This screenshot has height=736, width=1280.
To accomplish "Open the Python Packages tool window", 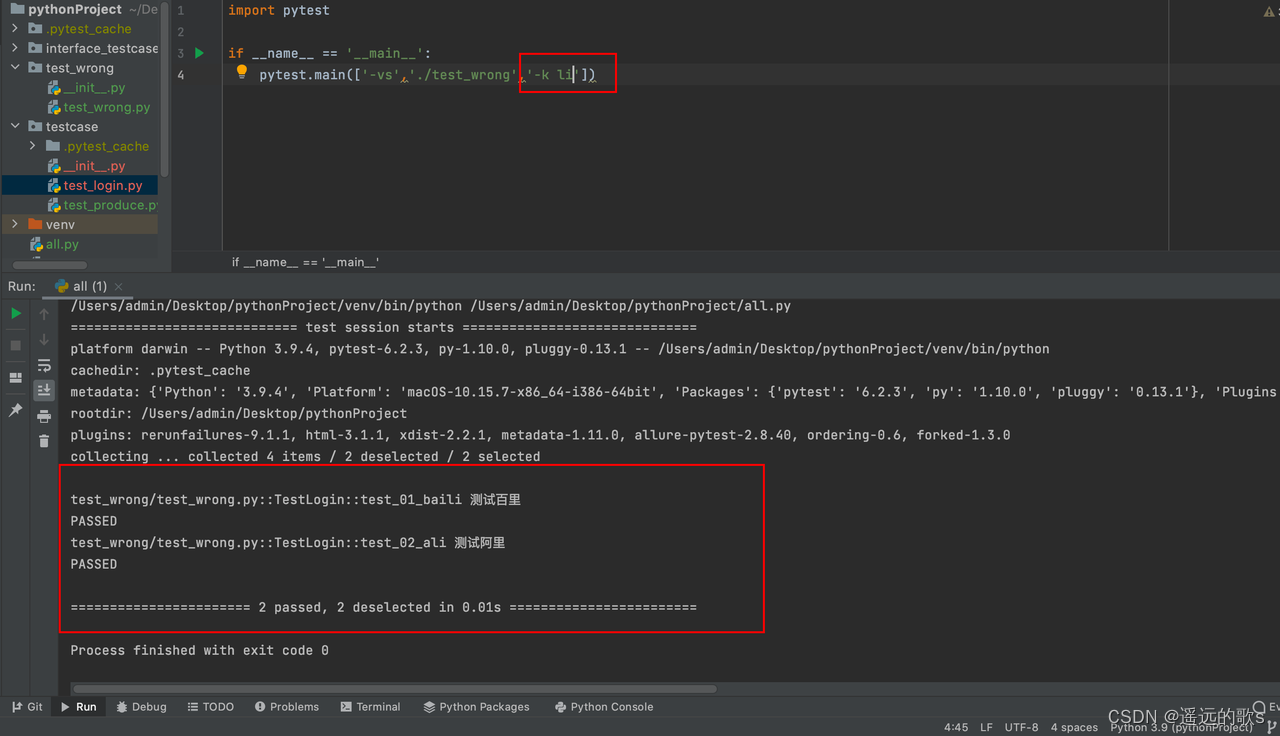I will tap(476, 706).
